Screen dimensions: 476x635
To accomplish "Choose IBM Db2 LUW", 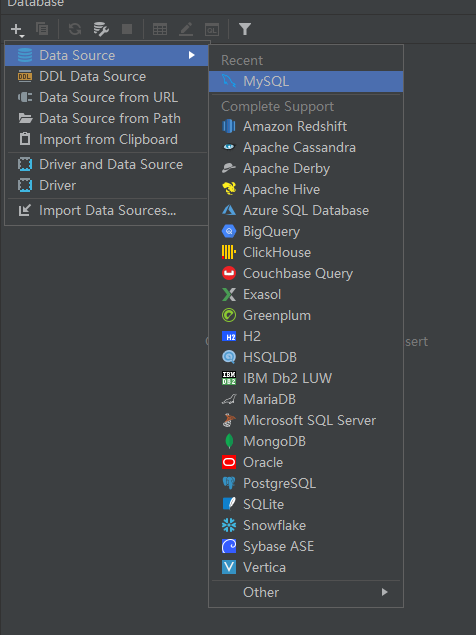I will [x=306, y=378].
